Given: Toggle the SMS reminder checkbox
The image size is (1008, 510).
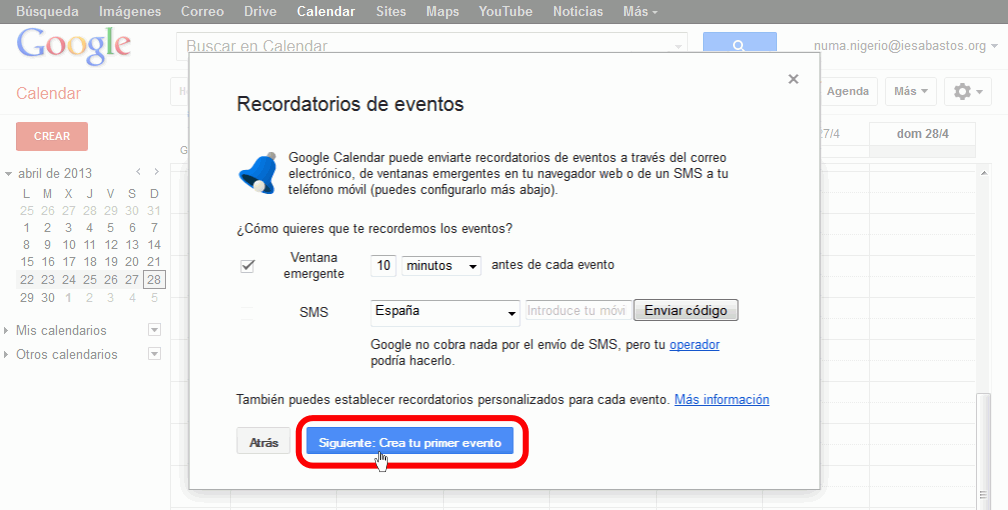Looking at the screenshot, I should point(248,313).
